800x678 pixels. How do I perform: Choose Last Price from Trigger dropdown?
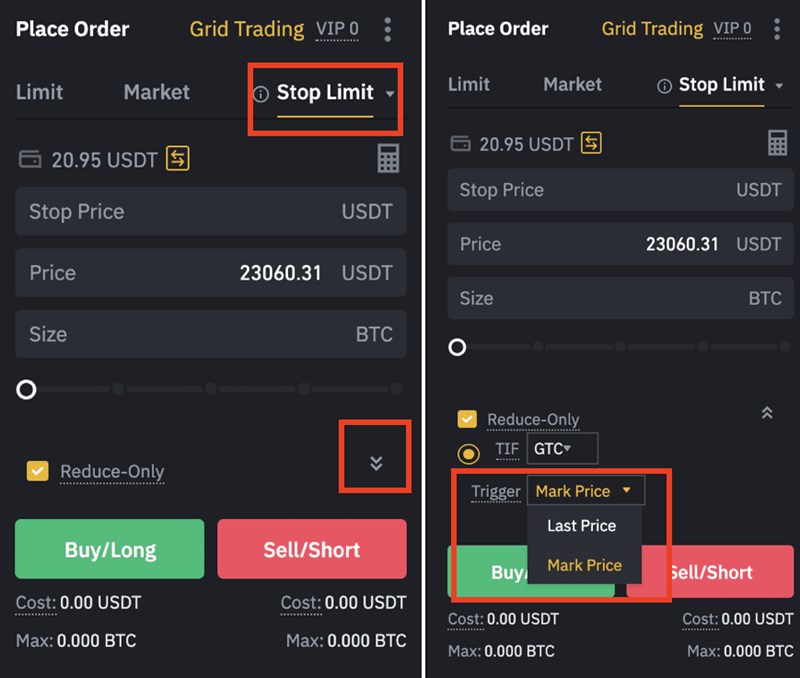tap(581, 526)
